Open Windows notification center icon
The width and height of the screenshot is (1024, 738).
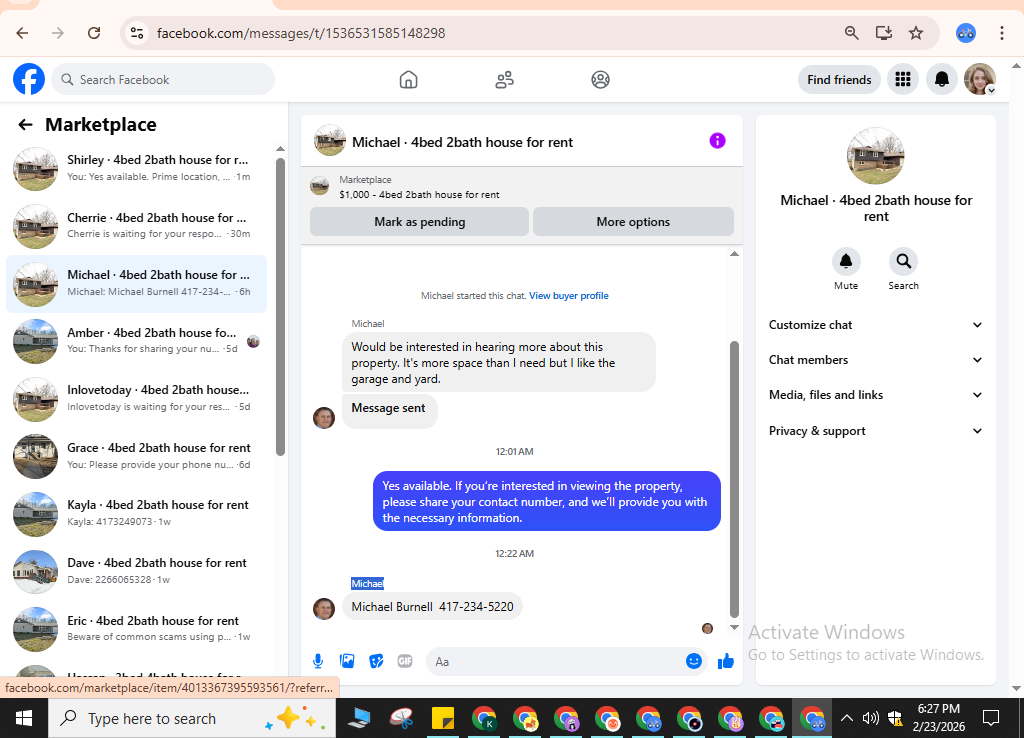click(991, 718)
